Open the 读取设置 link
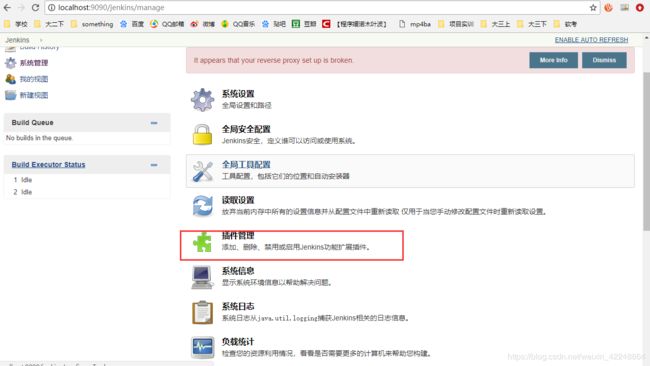 tap(238, 200)
